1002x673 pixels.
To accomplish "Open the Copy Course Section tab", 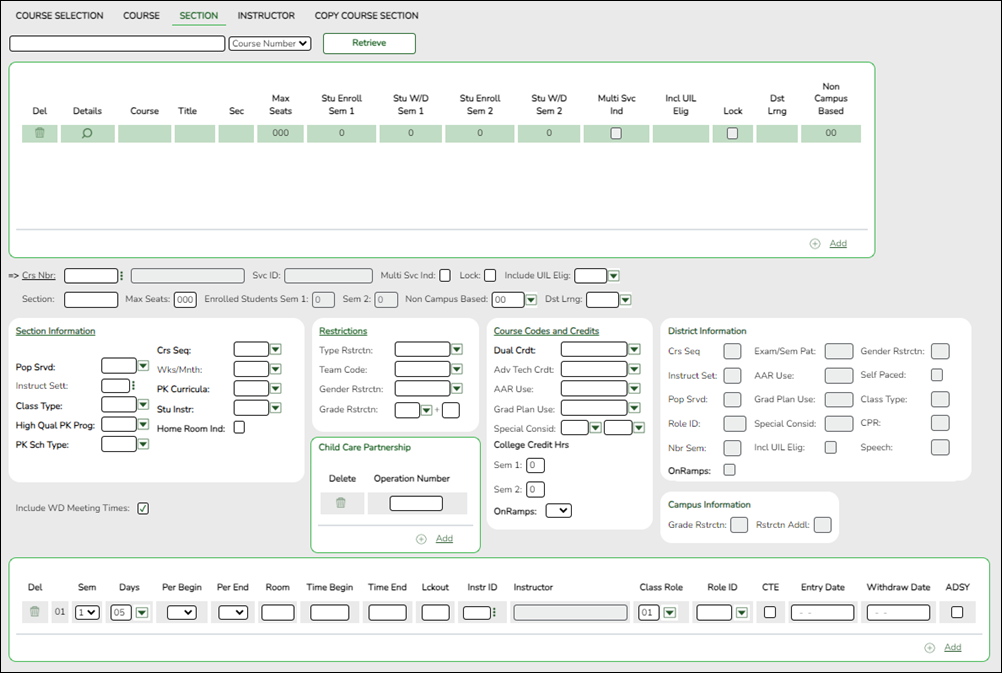I will (x=366, y=16).
